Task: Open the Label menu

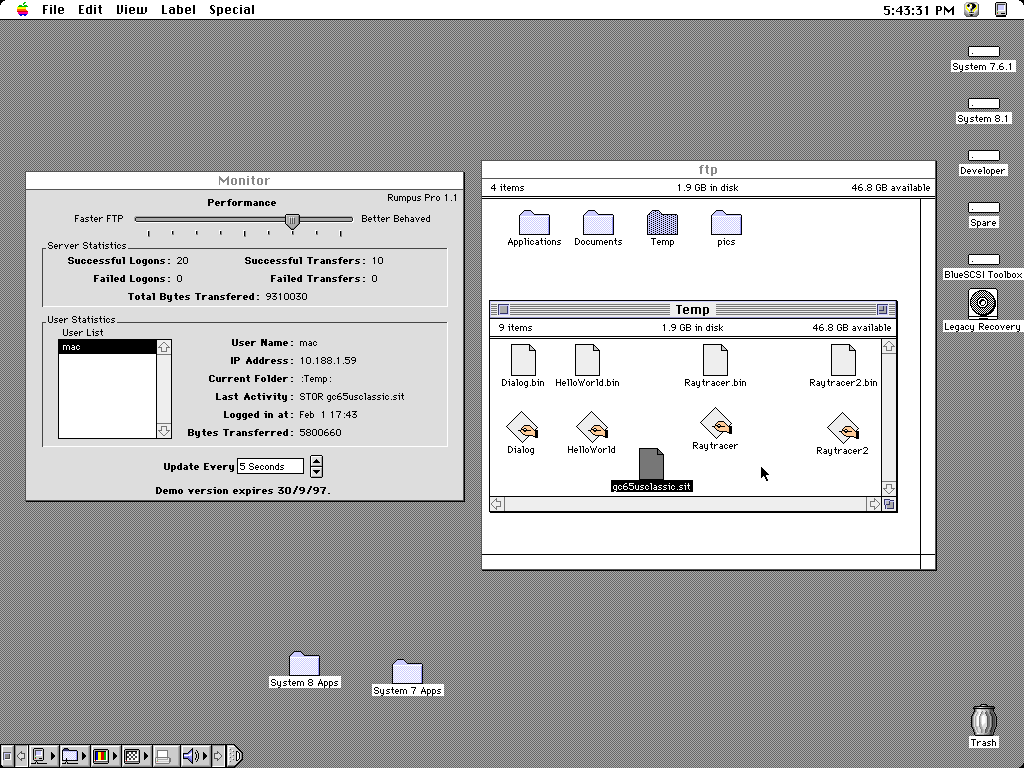Action: click(178, 10)
